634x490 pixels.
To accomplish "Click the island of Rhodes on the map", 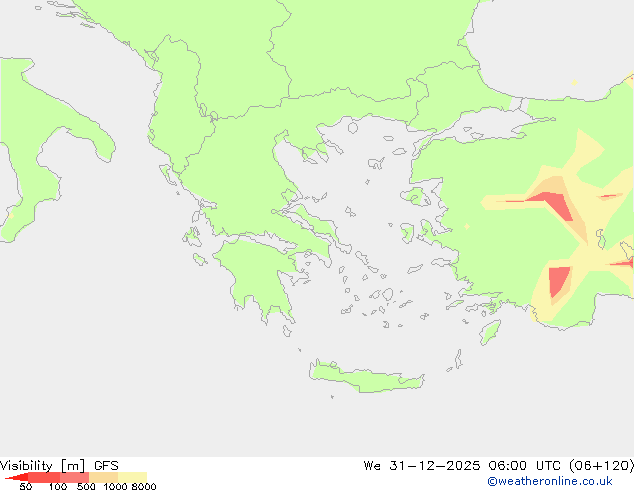I will pyautogui.click(x=490, y=332).
